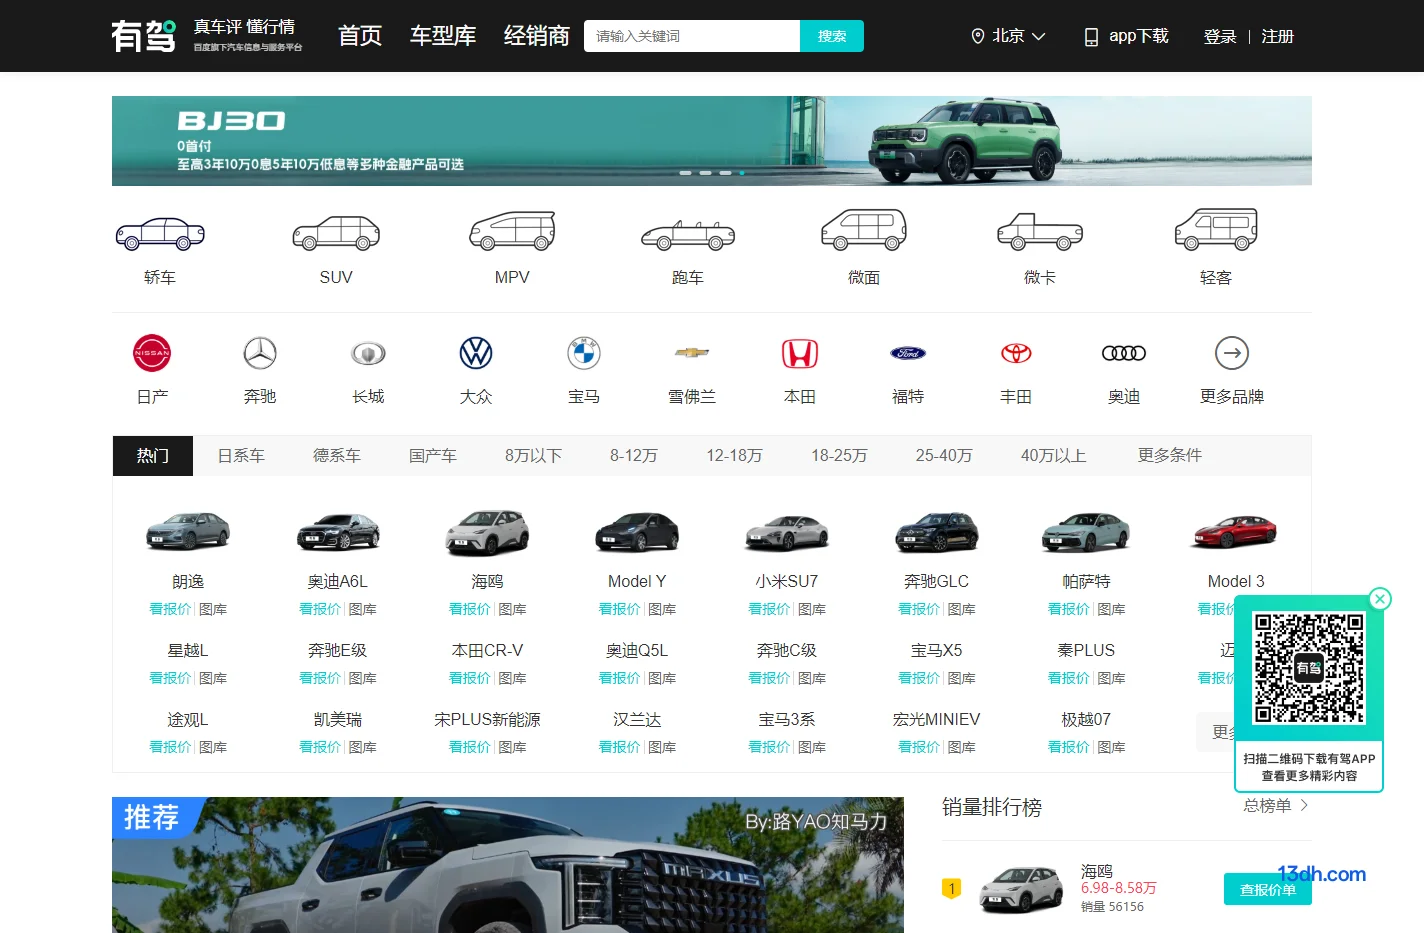
Task: Open the red Model 3 car thumbnail
Action: (1235, 532)
